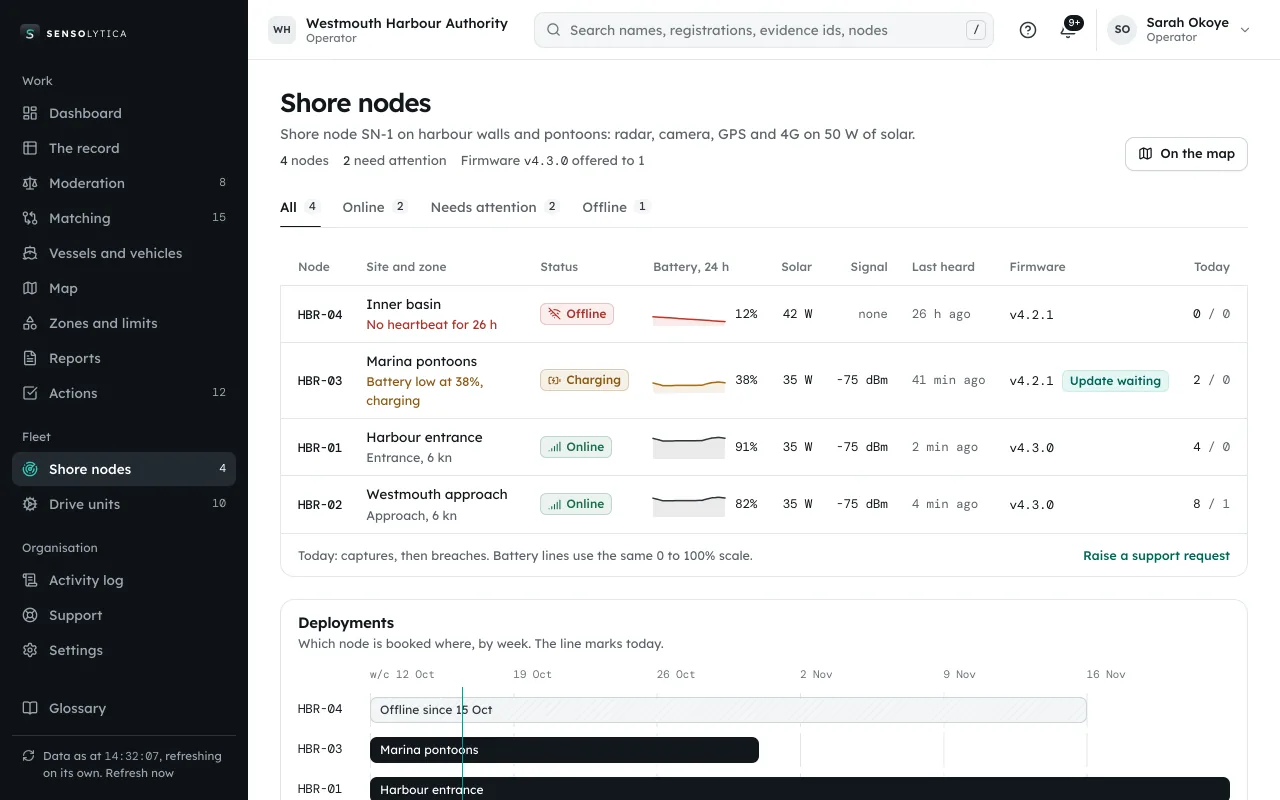Viewport: 1280px width, 800px height.
Task: Click the Drive units gear icon
Action: click(x=30, y=504)
